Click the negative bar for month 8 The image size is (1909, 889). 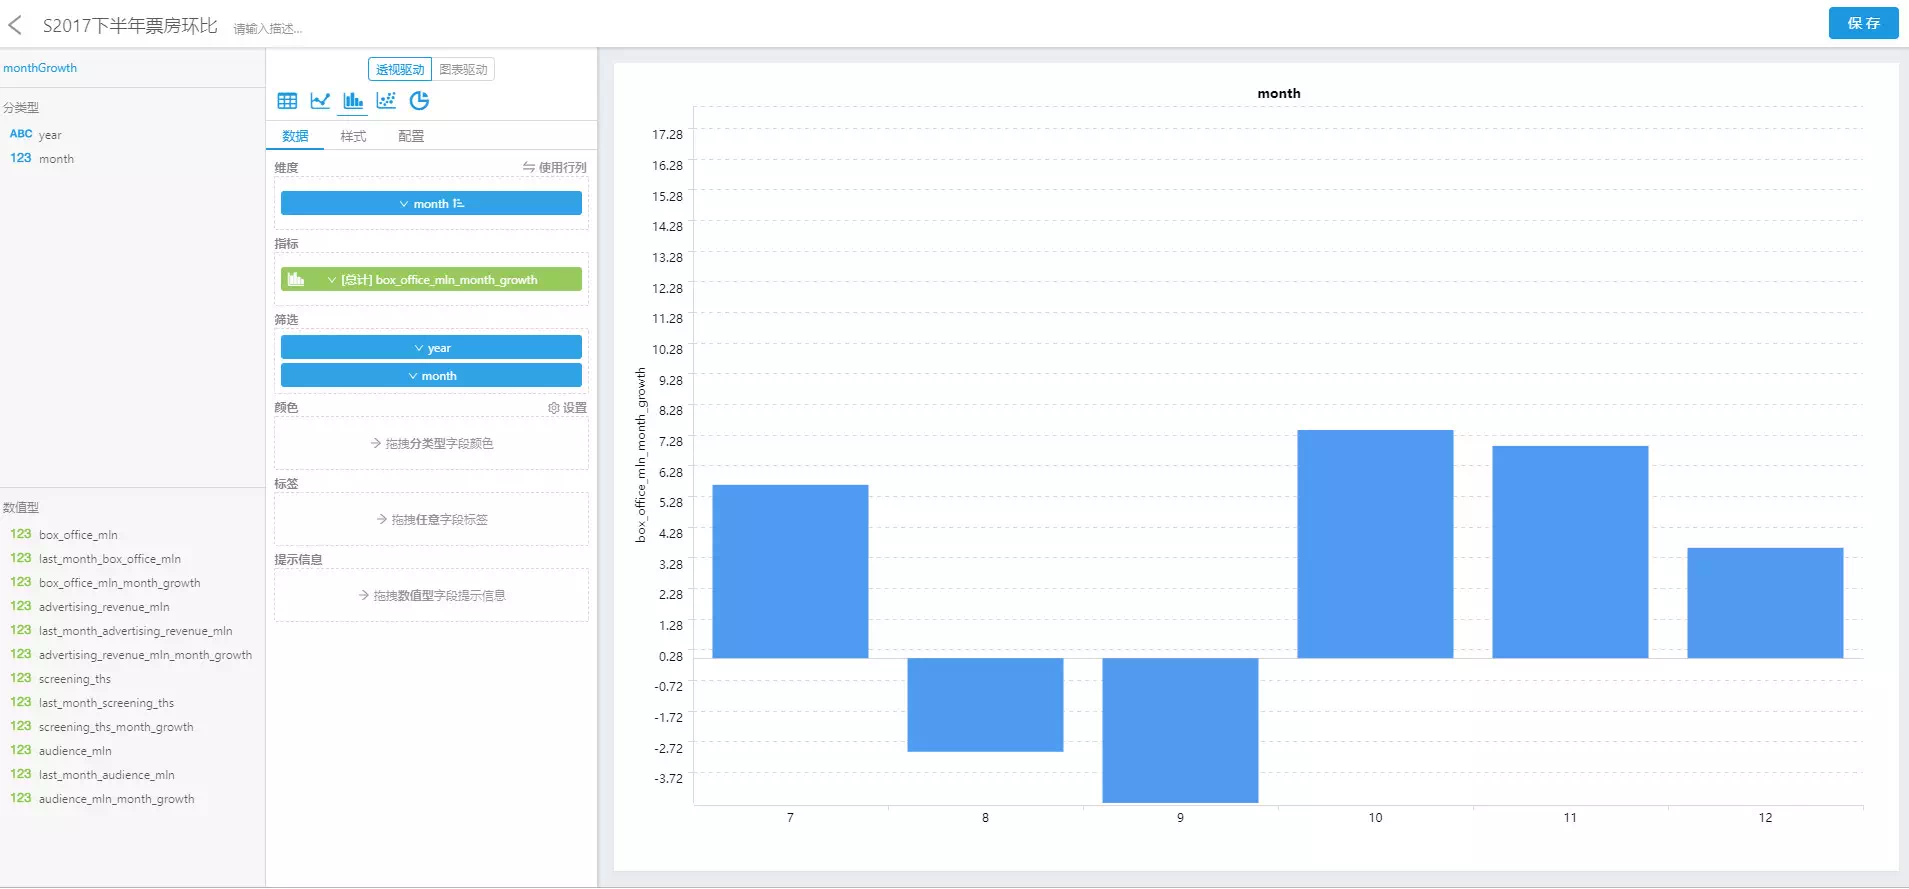985,704
